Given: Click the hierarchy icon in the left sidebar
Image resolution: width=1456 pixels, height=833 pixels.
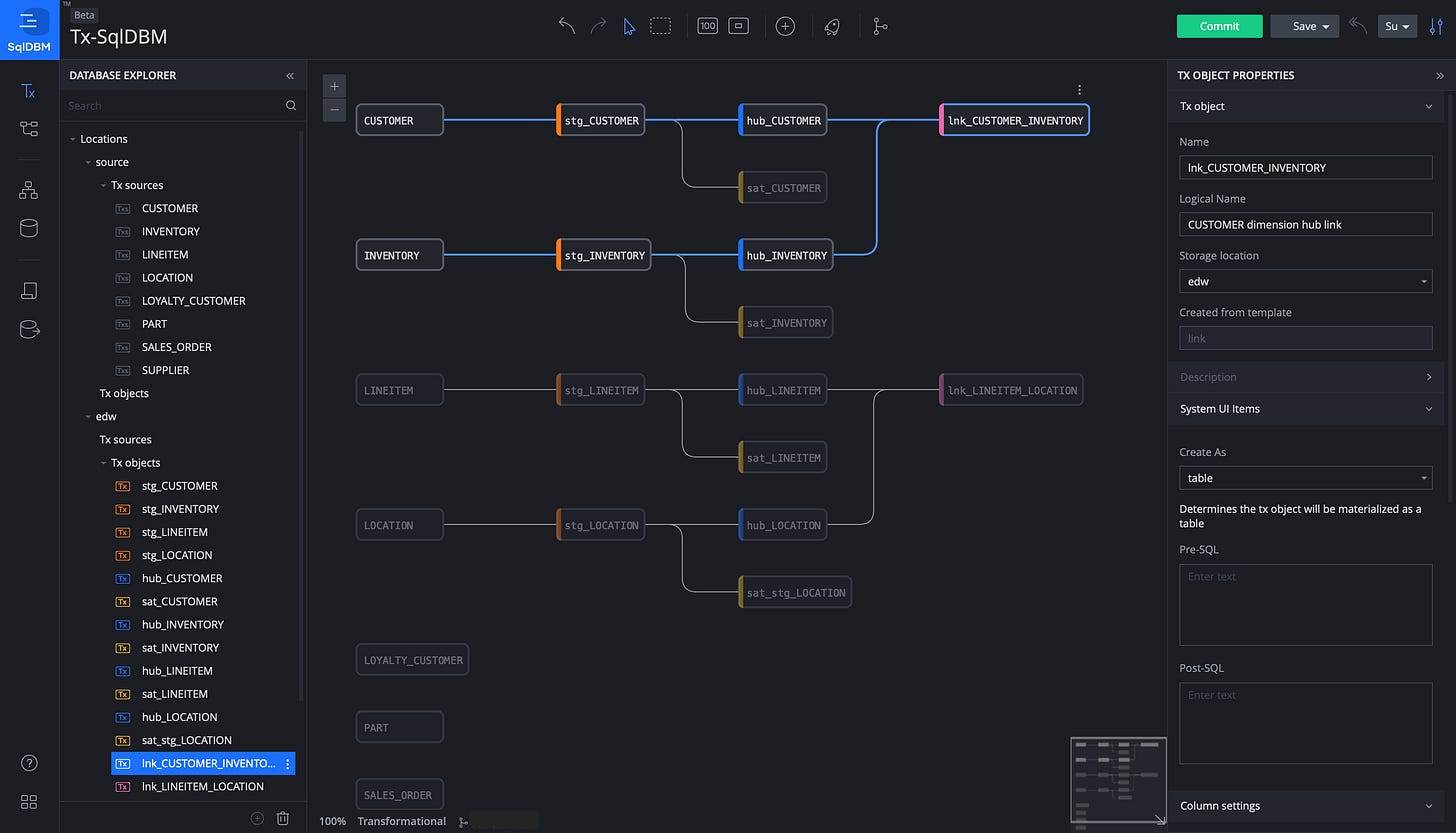Looking at the screenshot, I should [29, 190].
